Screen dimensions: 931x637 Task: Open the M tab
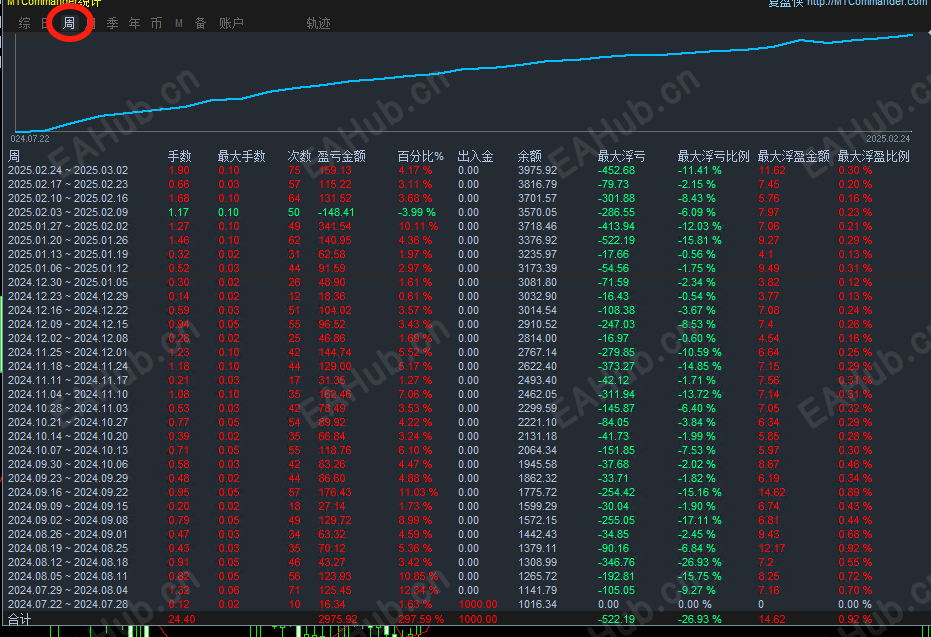tap(179, 23)
